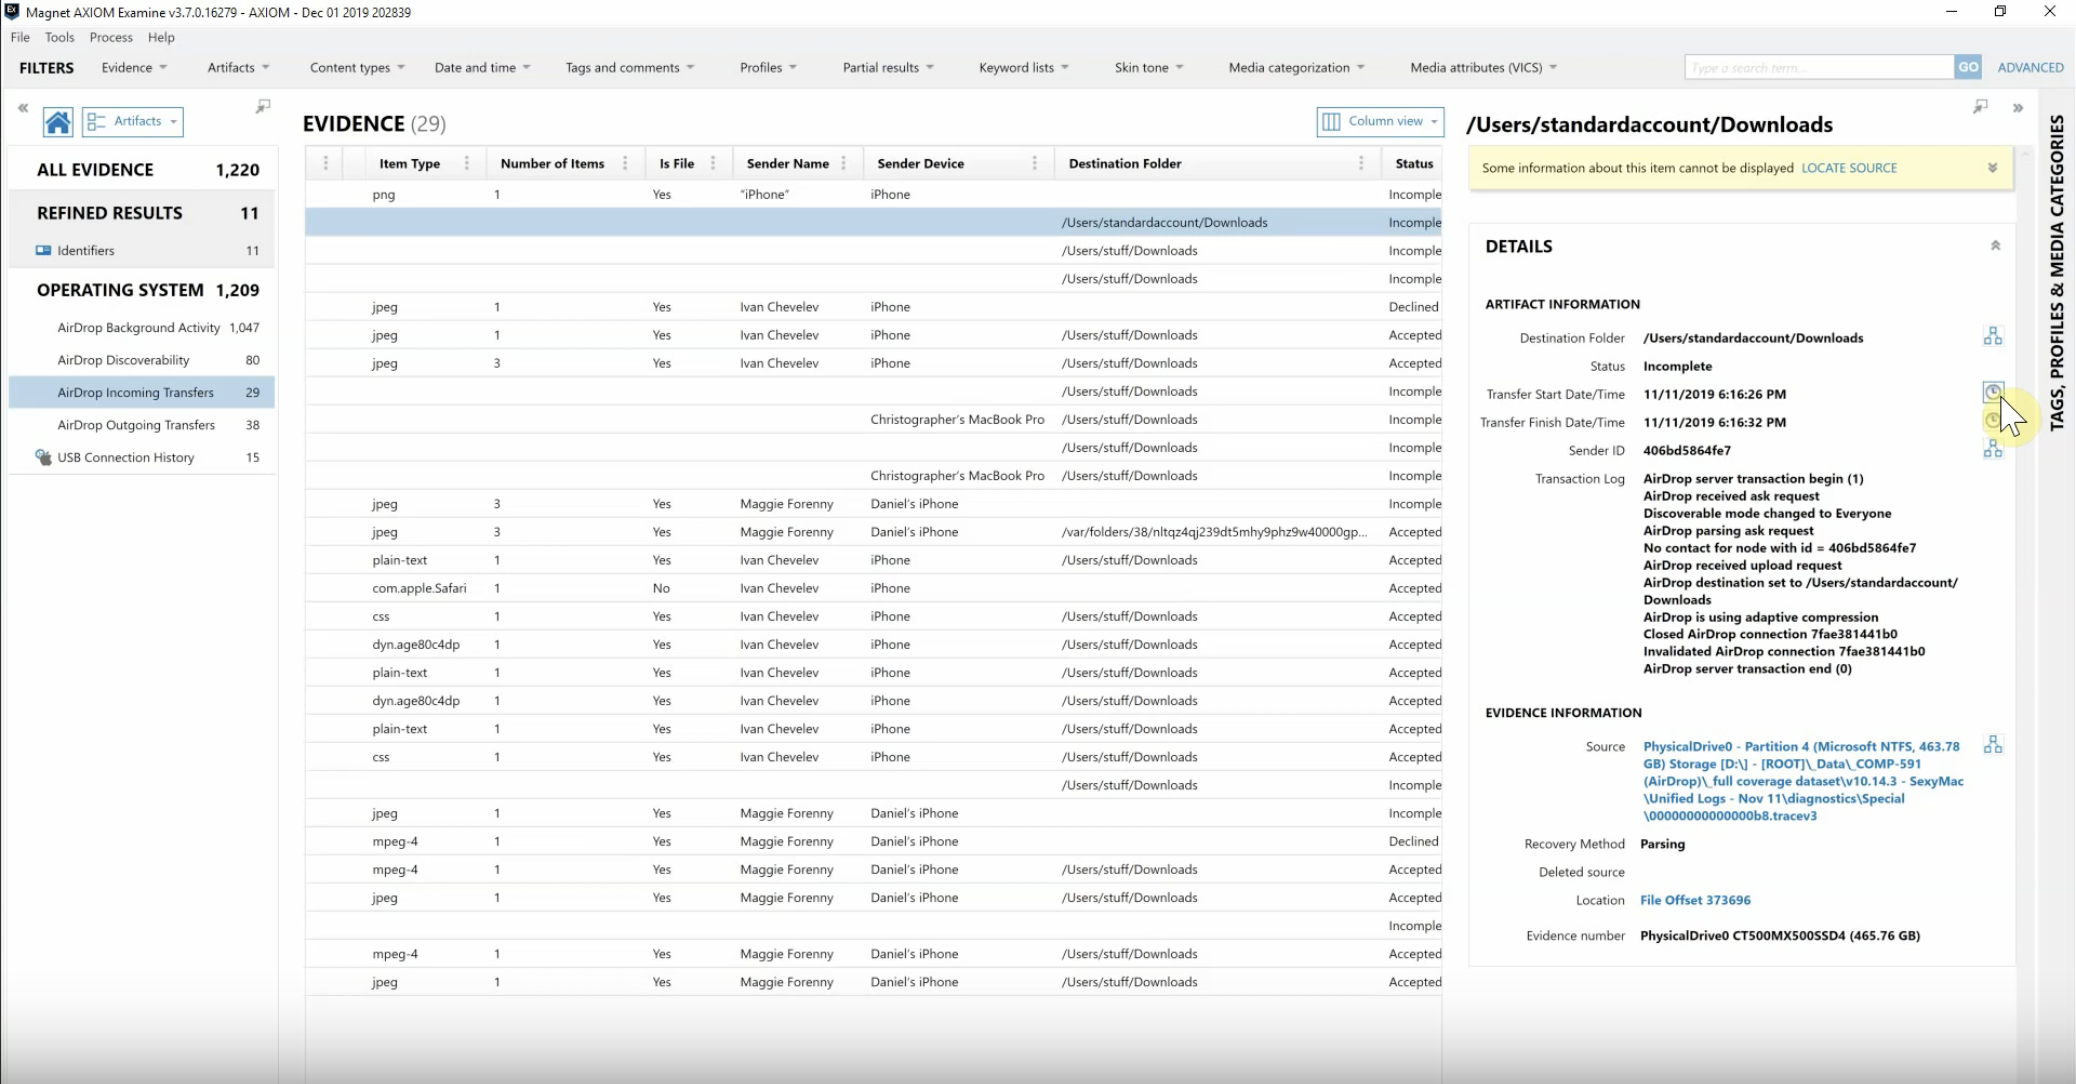This screenshot has height=1084, width=2076.
Task: Open the Help menu
Action: pyautogui.click(x=161, y=37)
